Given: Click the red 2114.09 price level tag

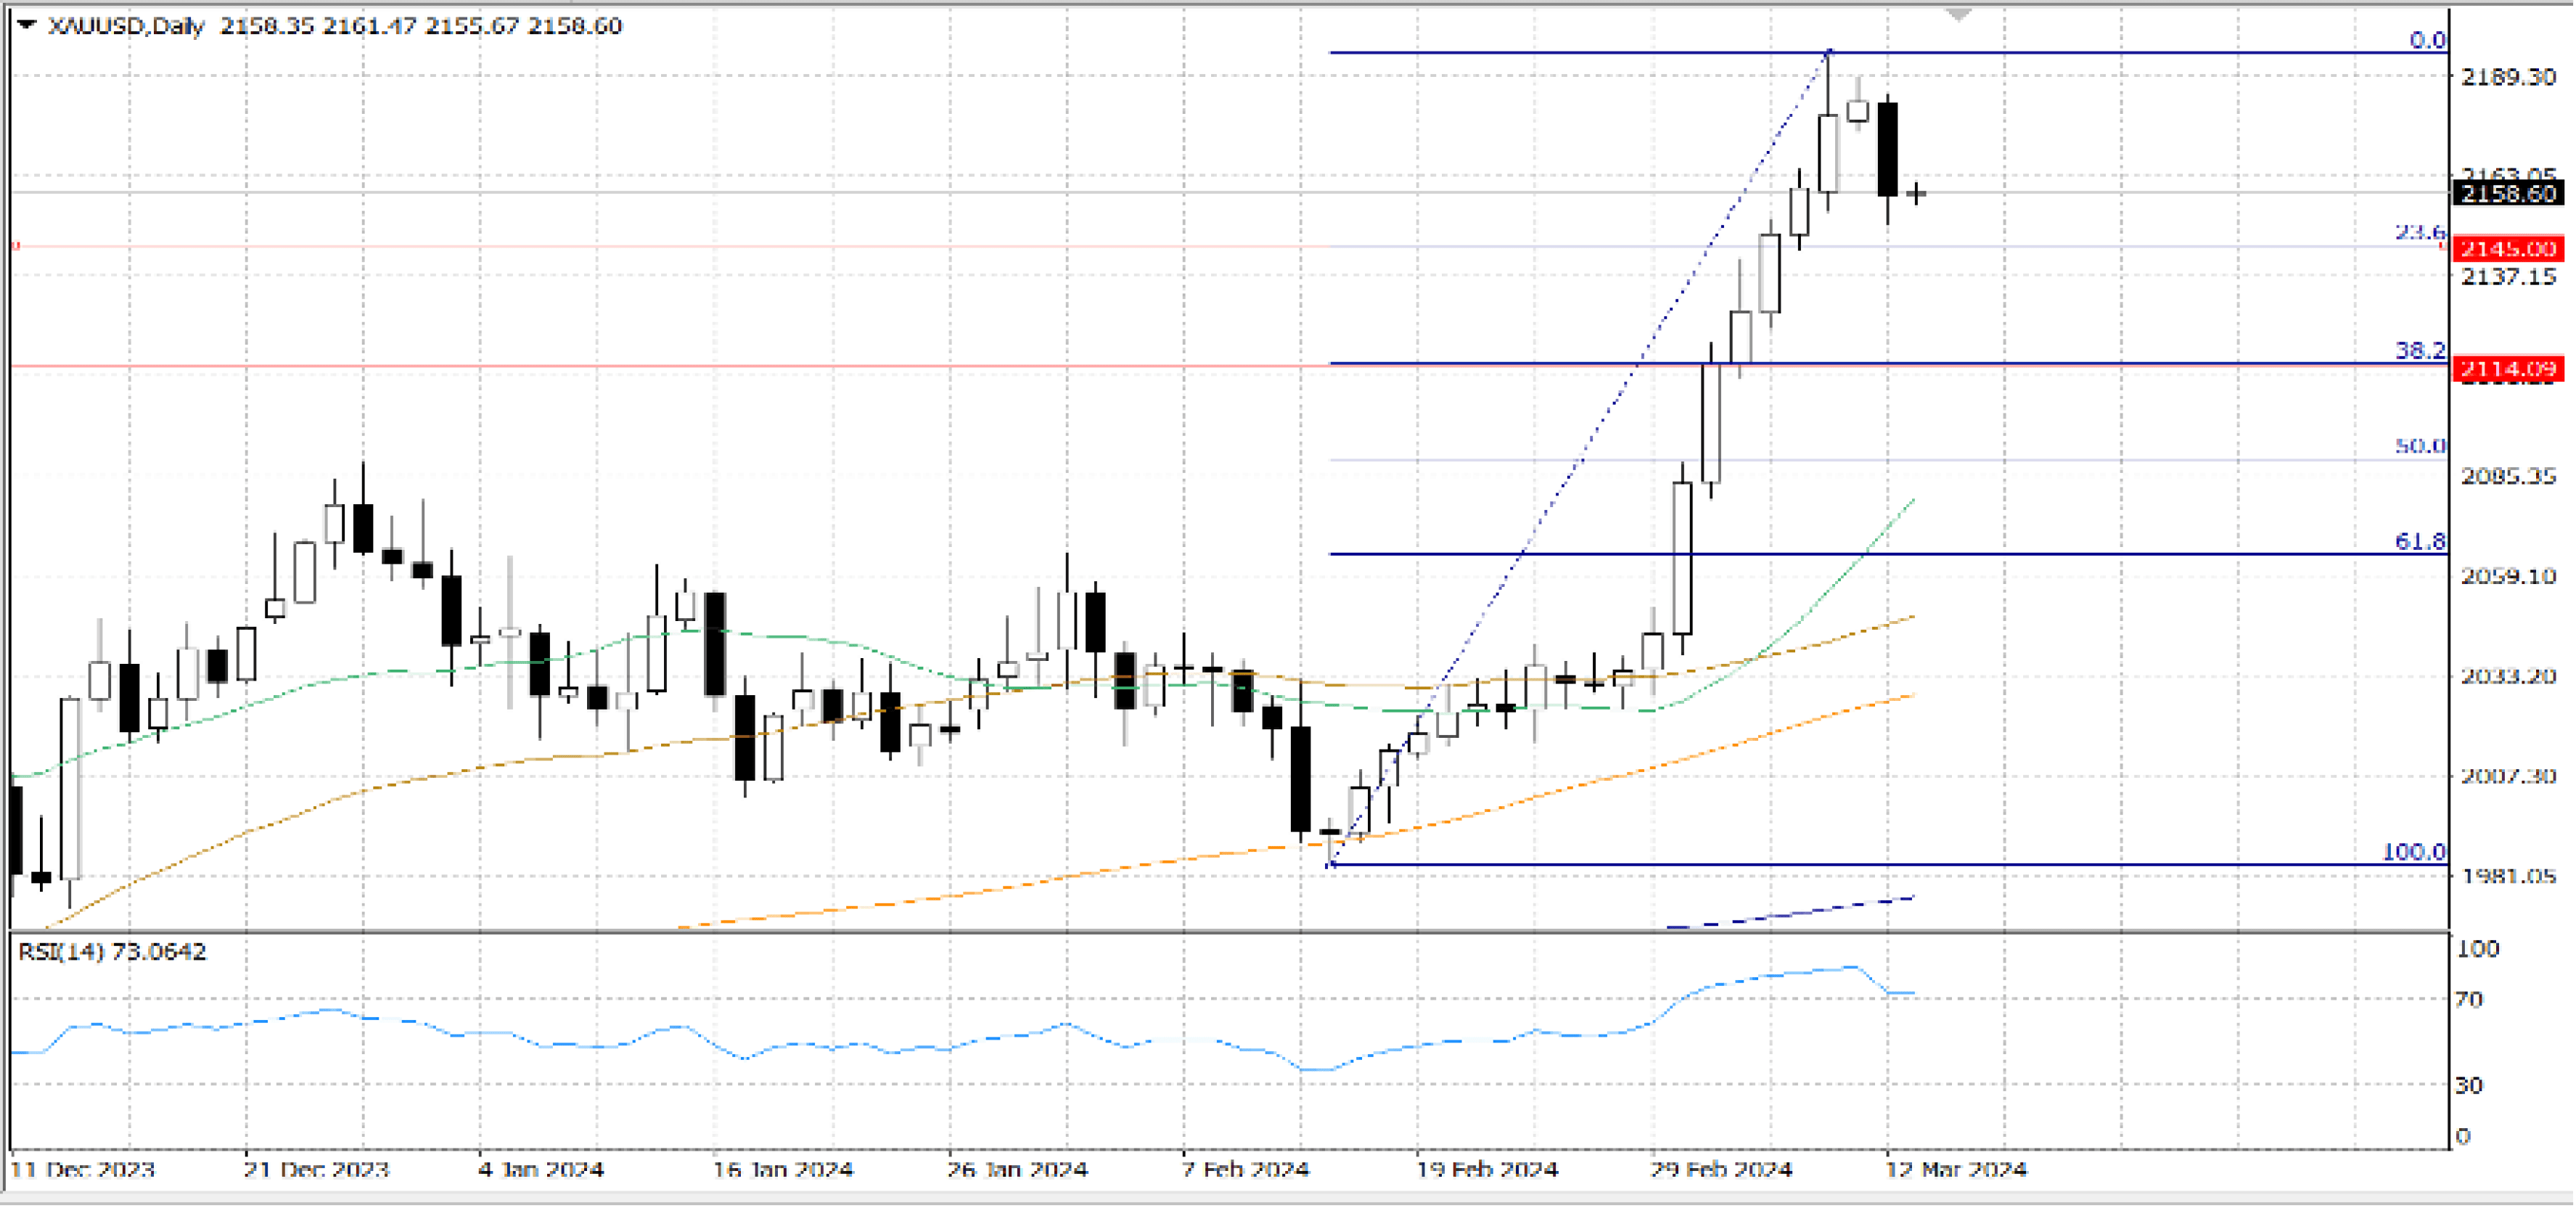Looking at the screenshot, I should pyautogui.click(x=2507, y=369).
